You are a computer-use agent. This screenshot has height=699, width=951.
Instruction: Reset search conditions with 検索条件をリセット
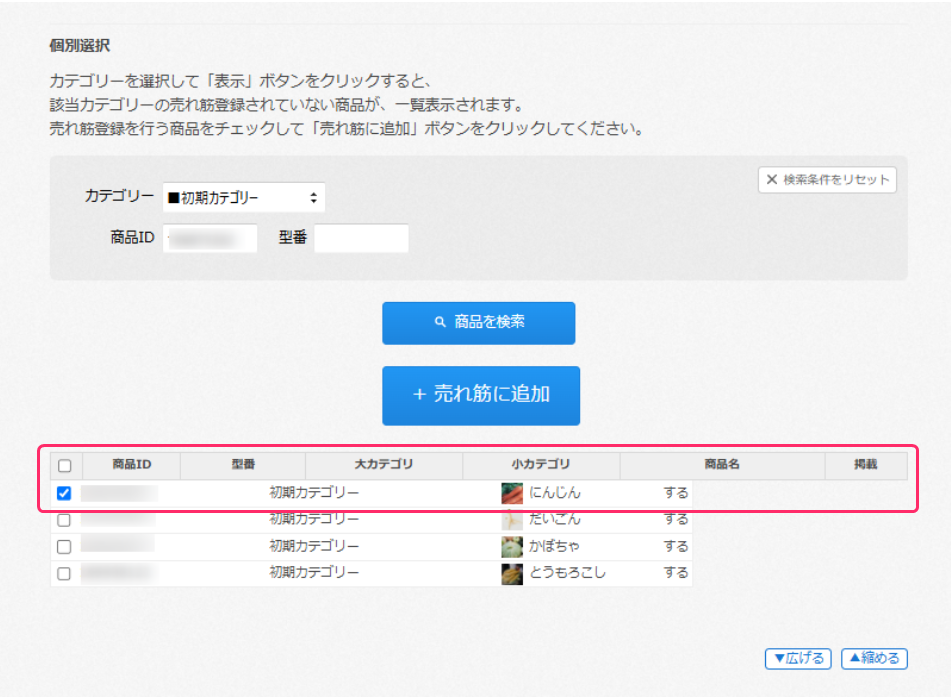(827, 180)
